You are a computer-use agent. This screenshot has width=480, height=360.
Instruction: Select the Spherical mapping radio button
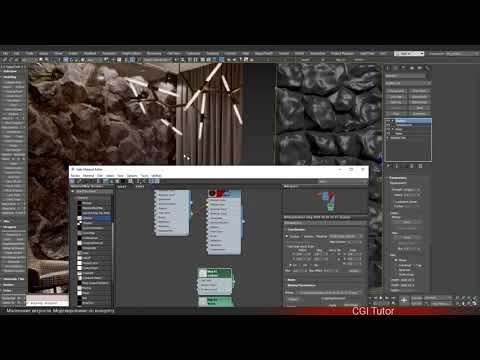coord(396,270)
